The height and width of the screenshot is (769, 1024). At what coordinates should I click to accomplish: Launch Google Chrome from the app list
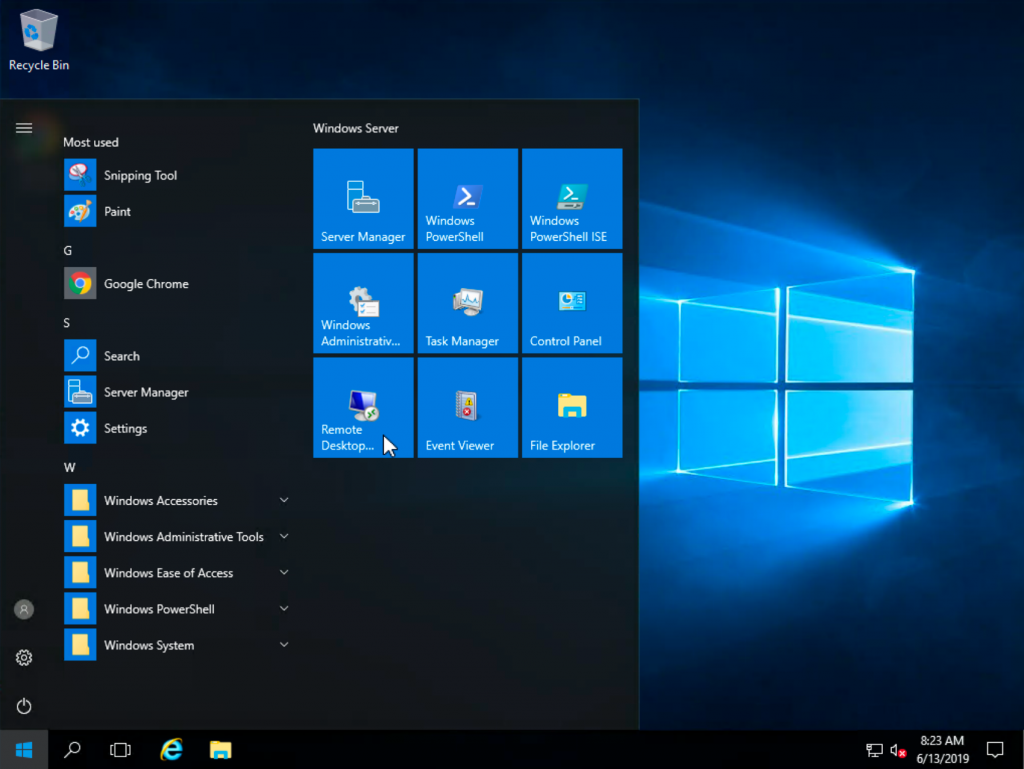178,283
